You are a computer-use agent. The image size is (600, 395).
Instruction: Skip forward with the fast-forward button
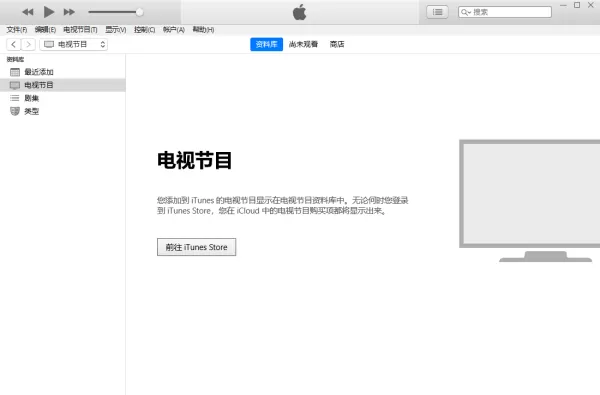(69, 12)
